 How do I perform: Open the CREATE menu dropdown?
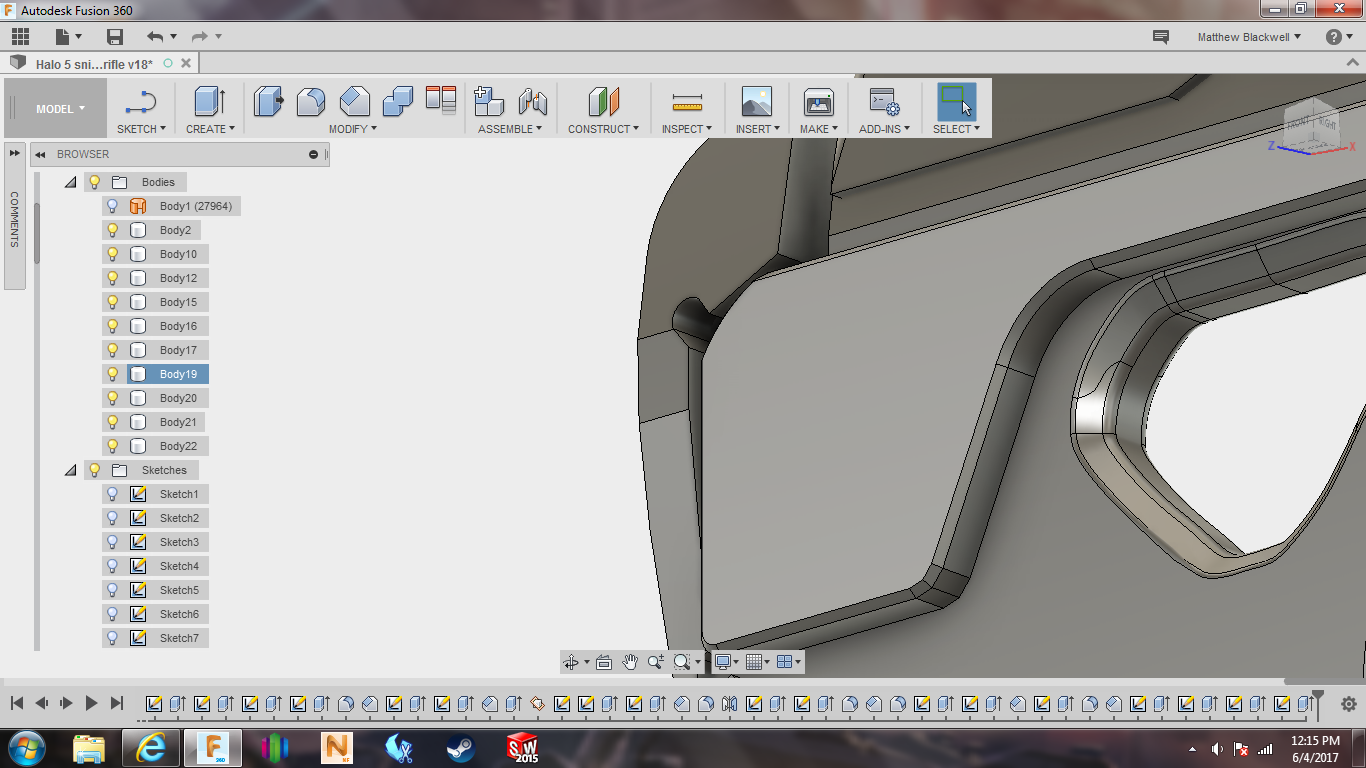pos(210,129)
